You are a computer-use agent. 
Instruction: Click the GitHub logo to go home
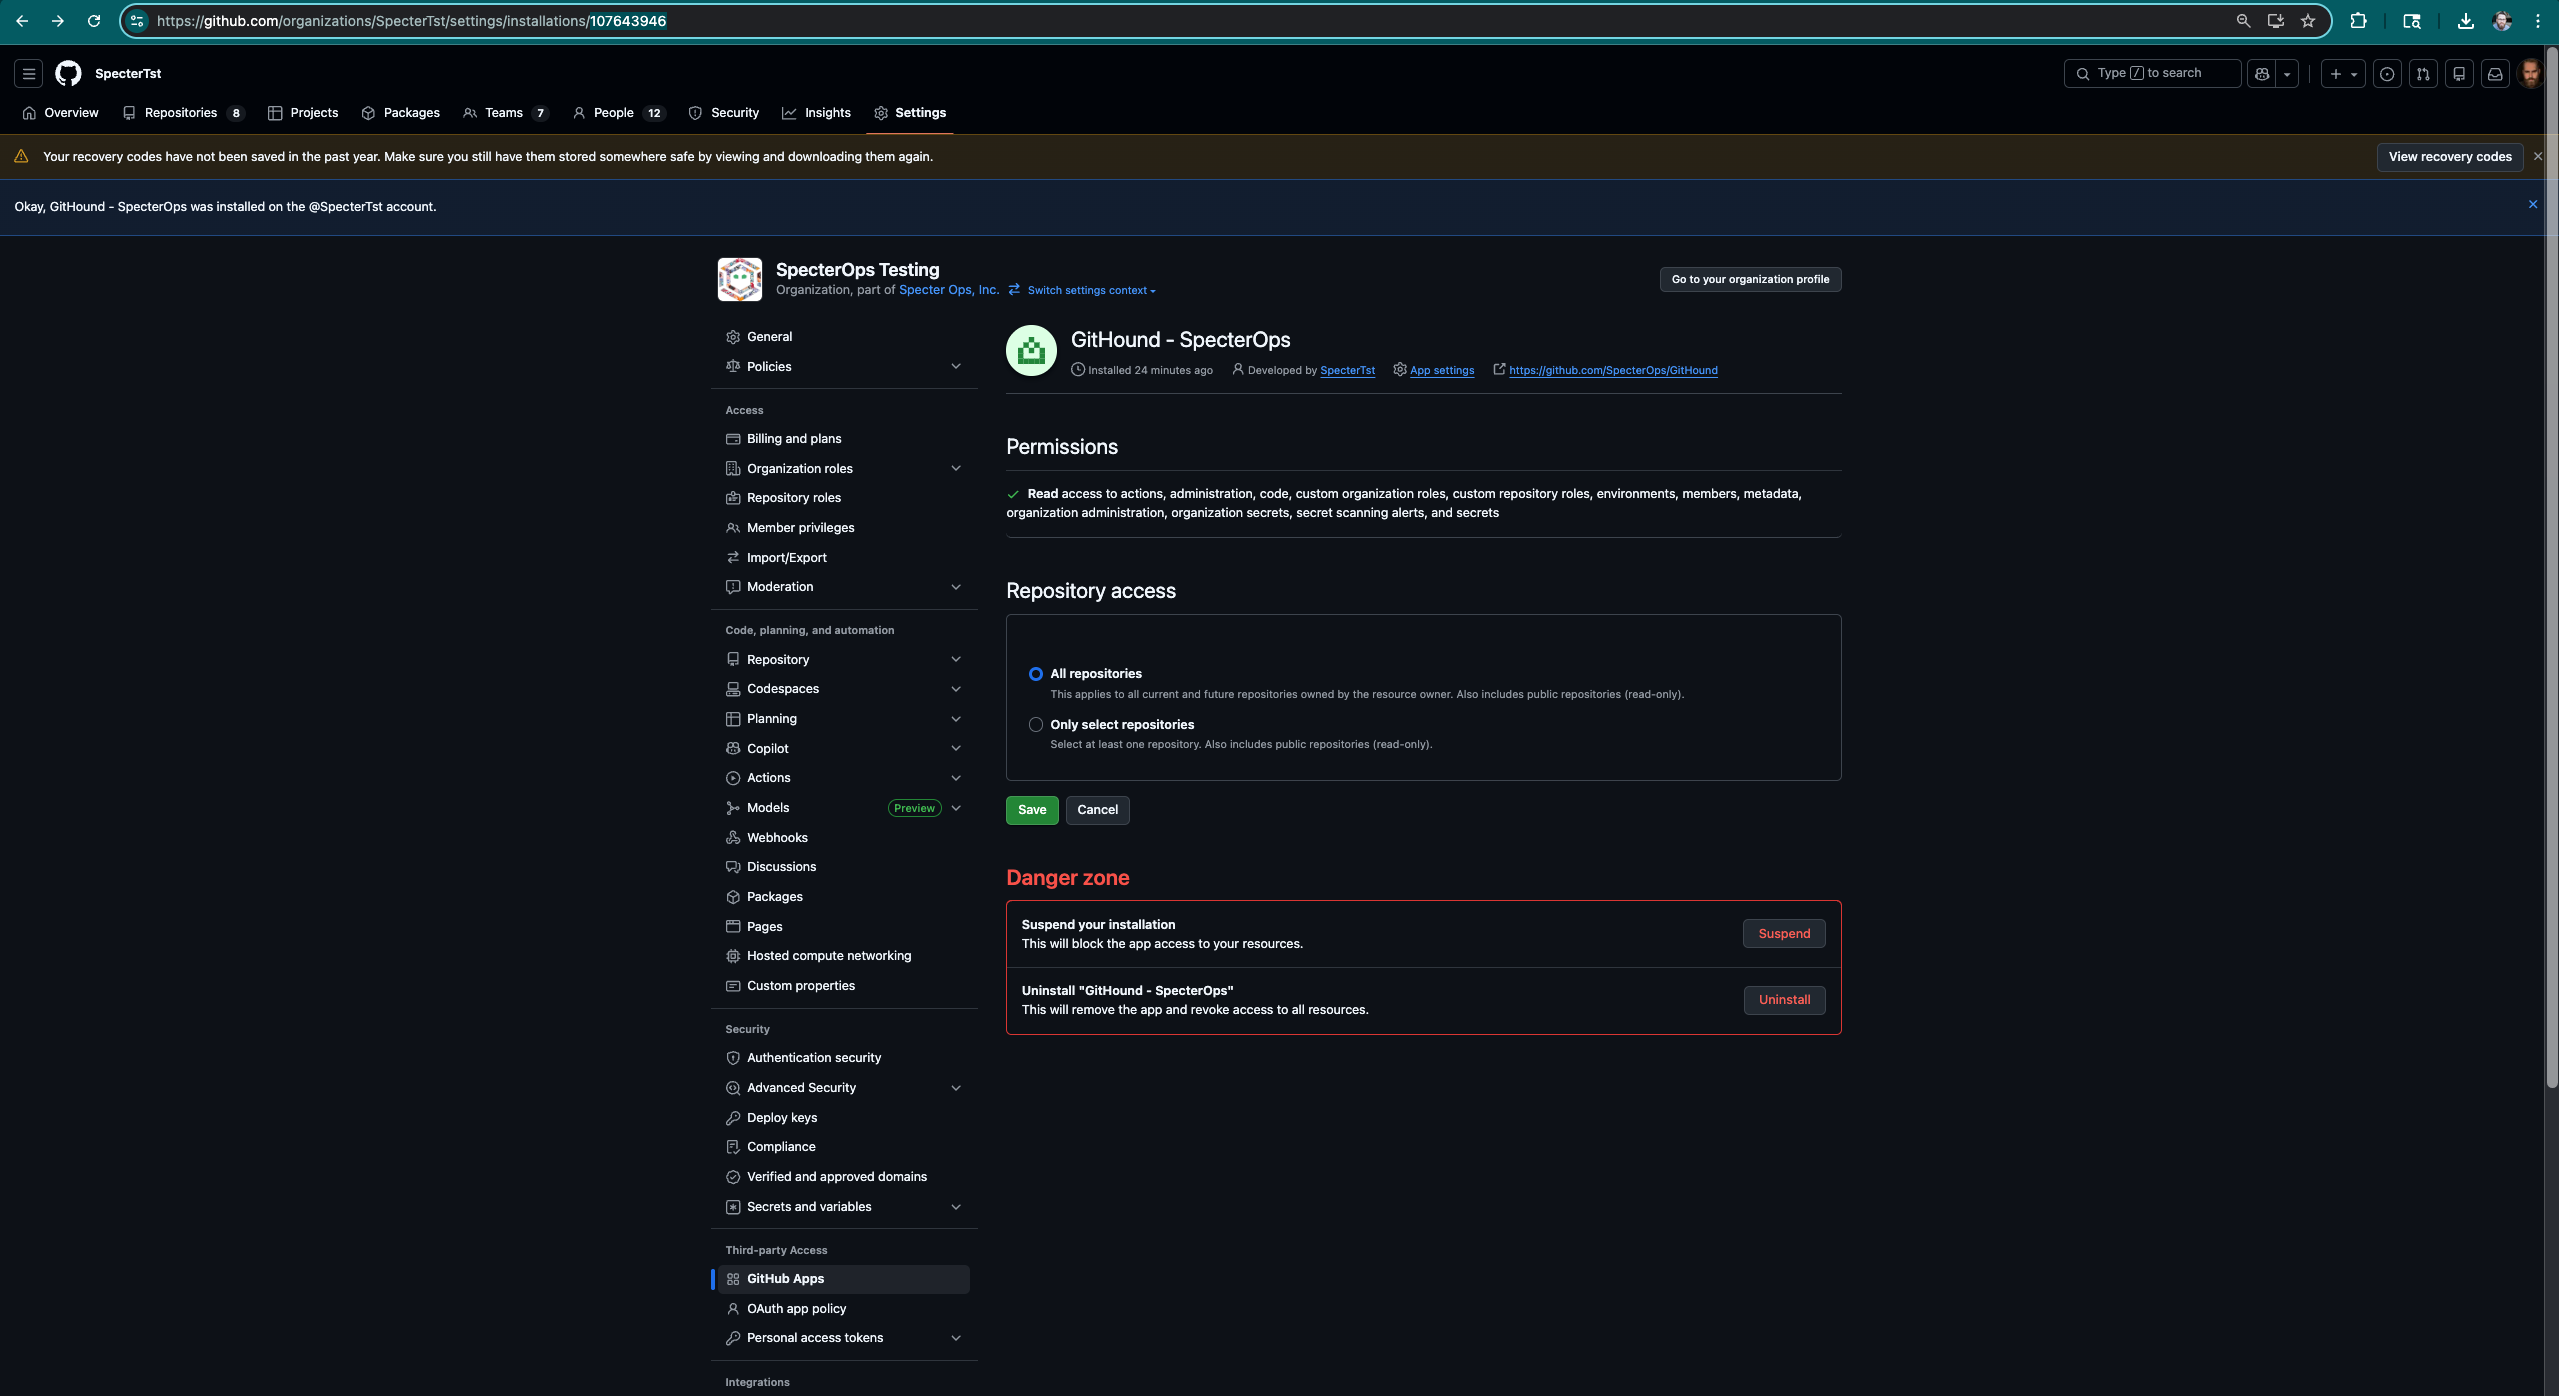tap(68, 73)
